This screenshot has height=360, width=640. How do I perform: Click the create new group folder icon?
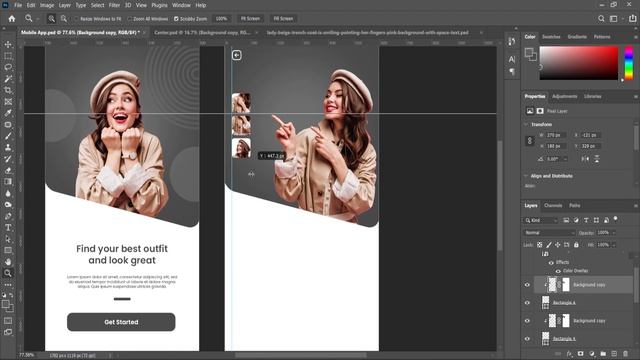click(x=603, y=353)
